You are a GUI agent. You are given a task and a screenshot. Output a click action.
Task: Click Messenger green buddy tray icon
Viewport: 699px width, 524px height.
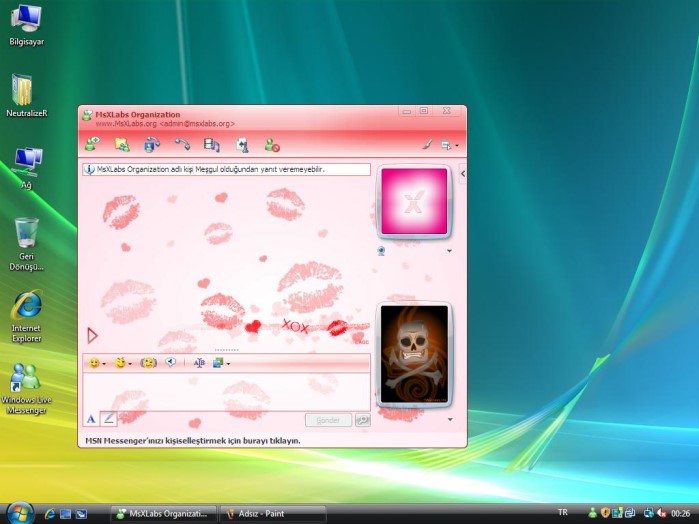pos(592,513)
